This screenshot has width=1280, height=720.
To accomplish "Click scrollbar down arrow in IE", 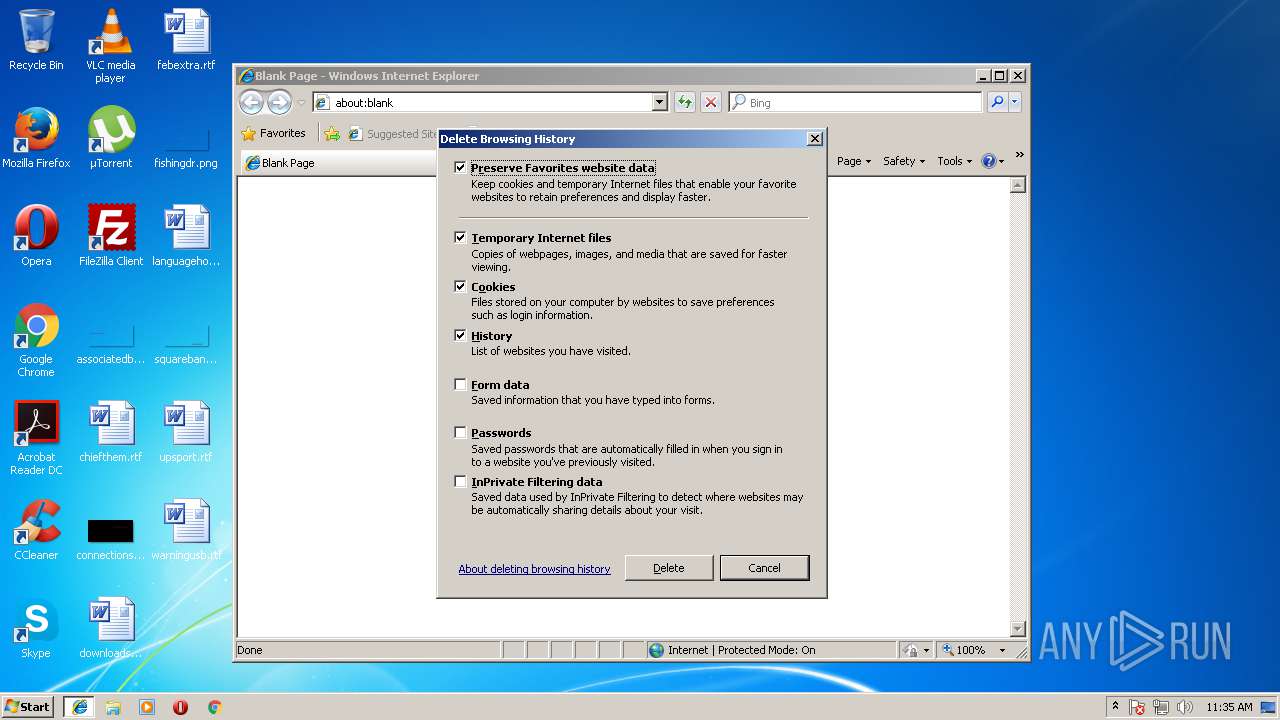I will pyautogui.click(x=1018, y=629).
